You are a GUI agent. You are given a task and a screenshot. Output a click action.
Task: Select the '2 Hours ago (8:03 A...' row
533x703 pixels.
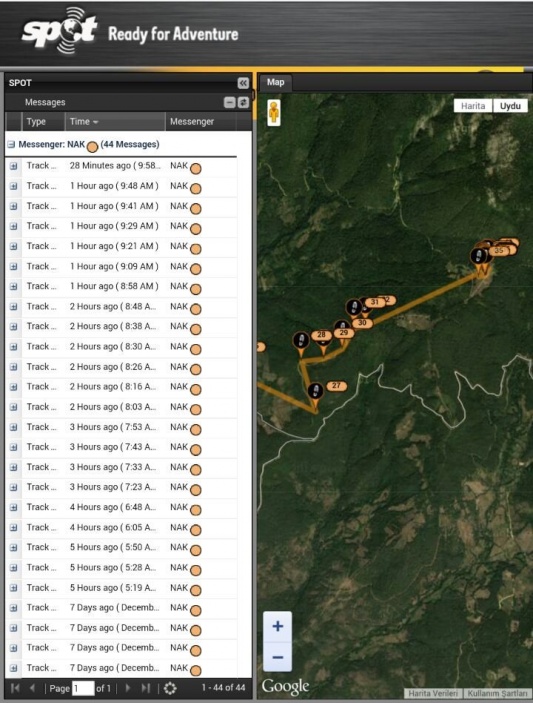[121, 407]
